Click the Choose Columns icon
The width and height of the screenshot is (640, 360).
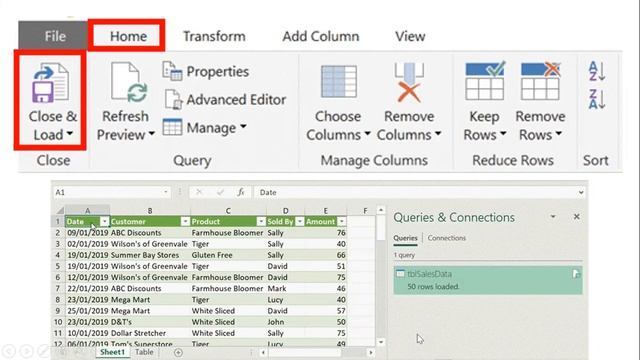coord(339,82)
